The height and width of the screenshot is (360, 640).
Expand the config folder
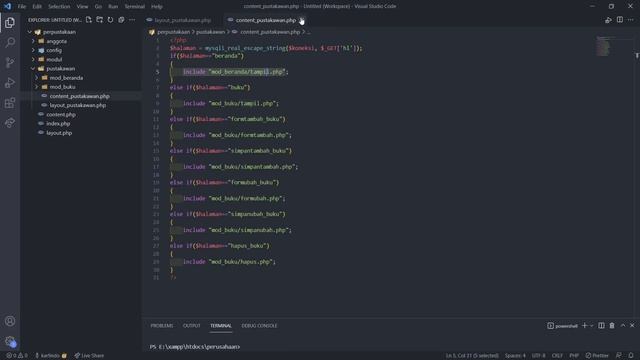[33, 50]
